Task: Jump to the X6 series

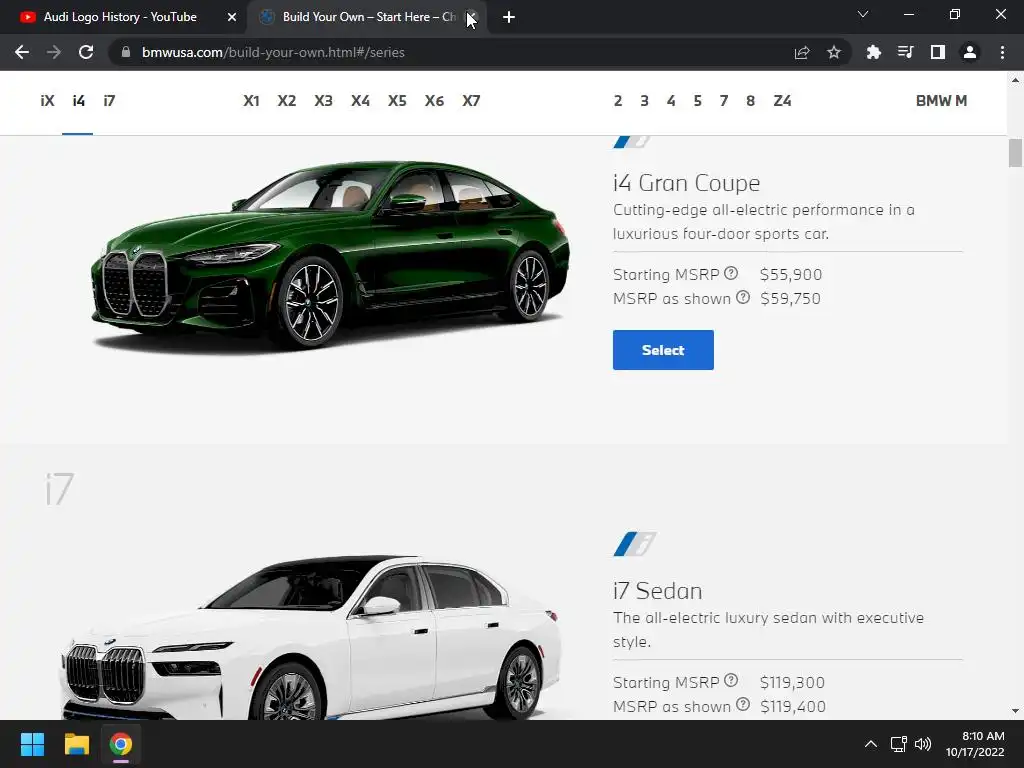Action: 434,101
